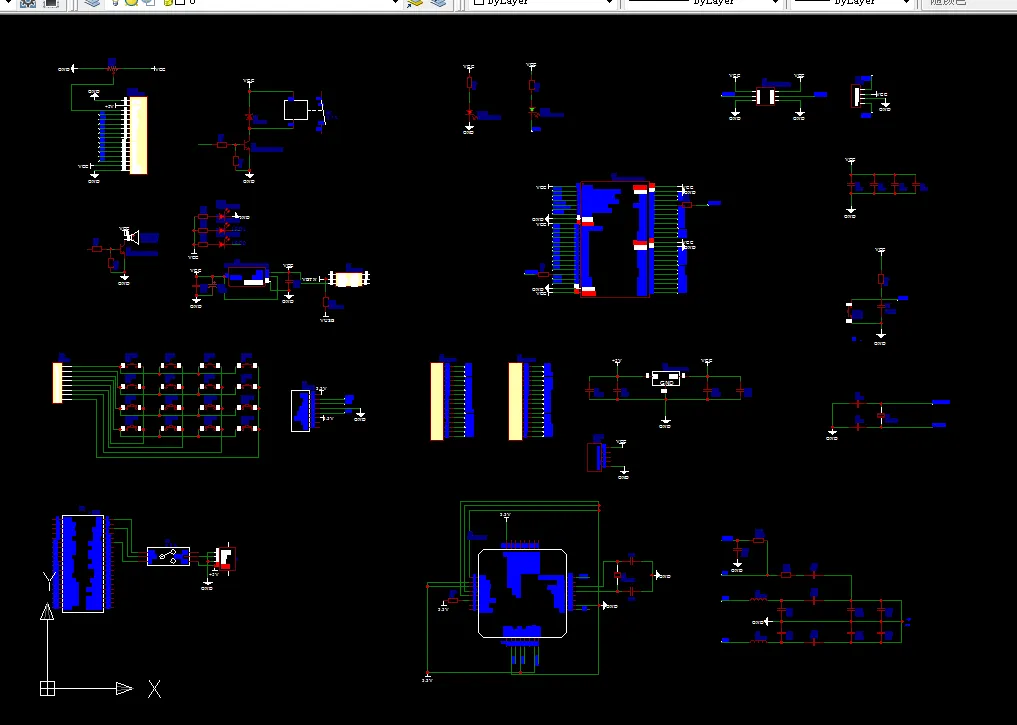Click the Layer Previous icon
The image size is (1017, 725).
[438, 3]
